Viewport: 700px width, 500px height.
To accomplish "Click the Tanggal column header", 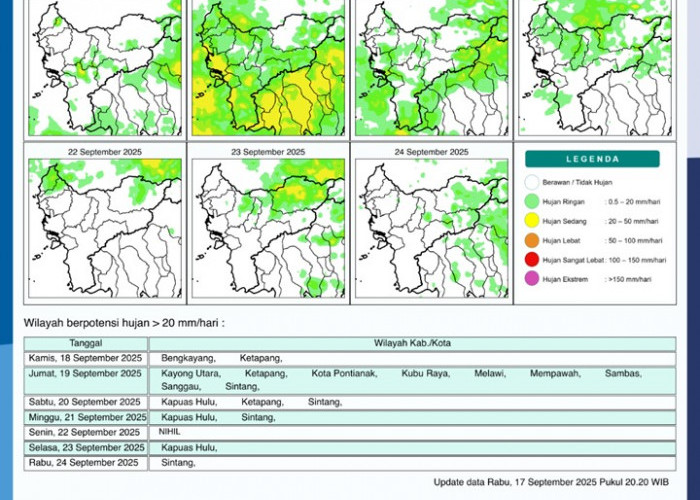I will click(x=85, y=343).
